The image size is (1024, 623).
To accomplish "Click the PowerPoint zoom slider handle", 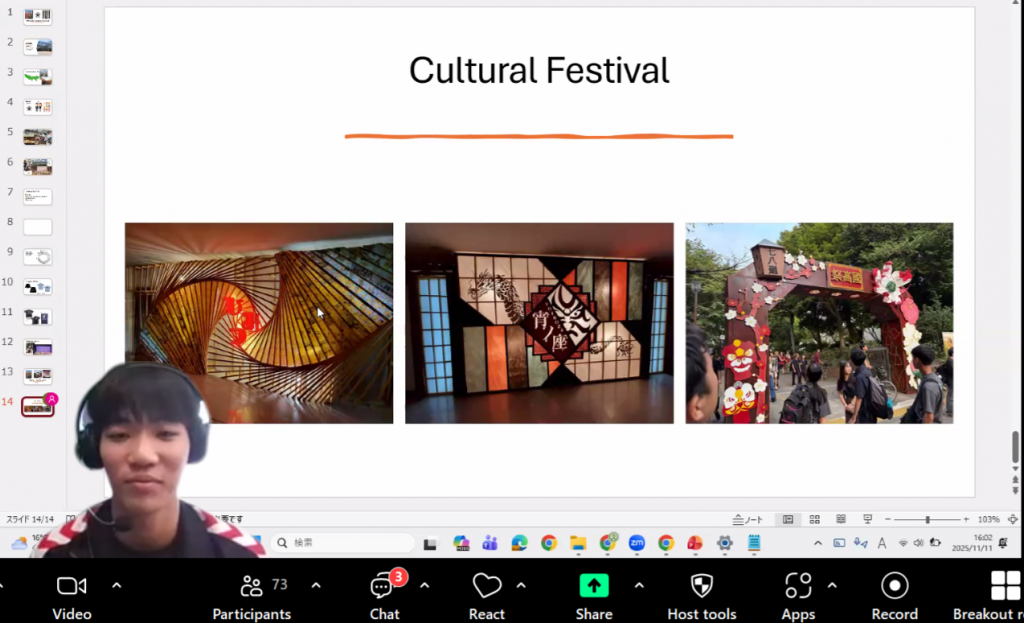I will [x=928, y=520].
